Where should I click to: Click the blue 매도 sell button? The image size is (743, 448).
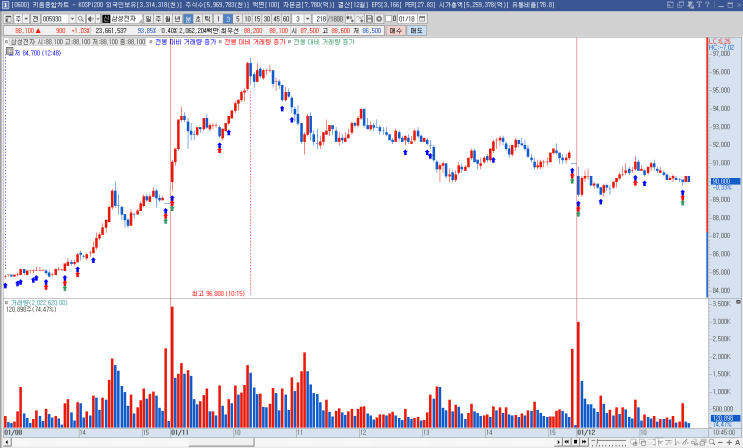click(417, 30)
